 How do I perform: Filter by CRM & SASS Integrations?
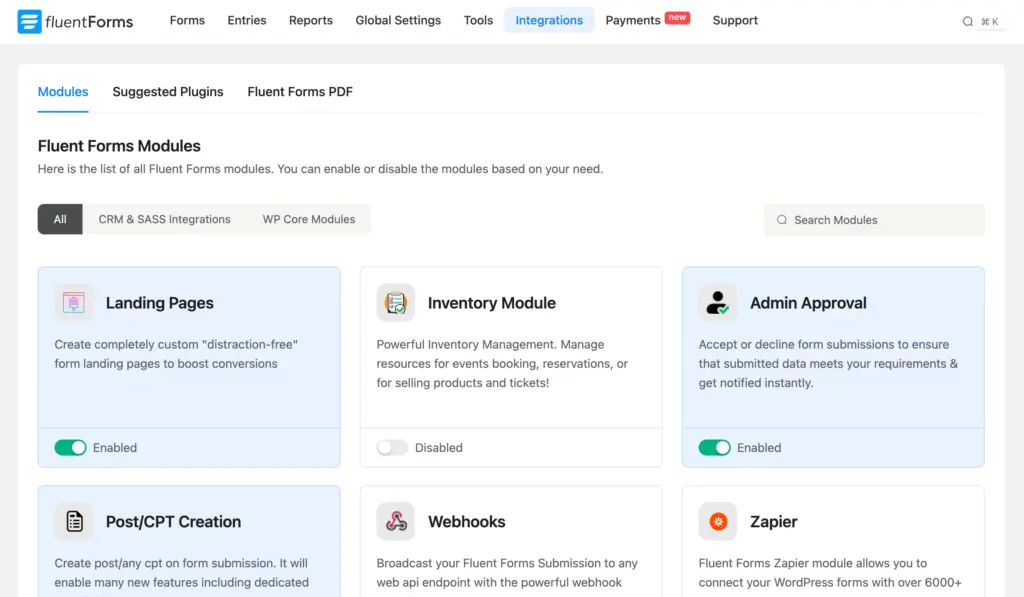pyautogui.click(x=165, y=219)
